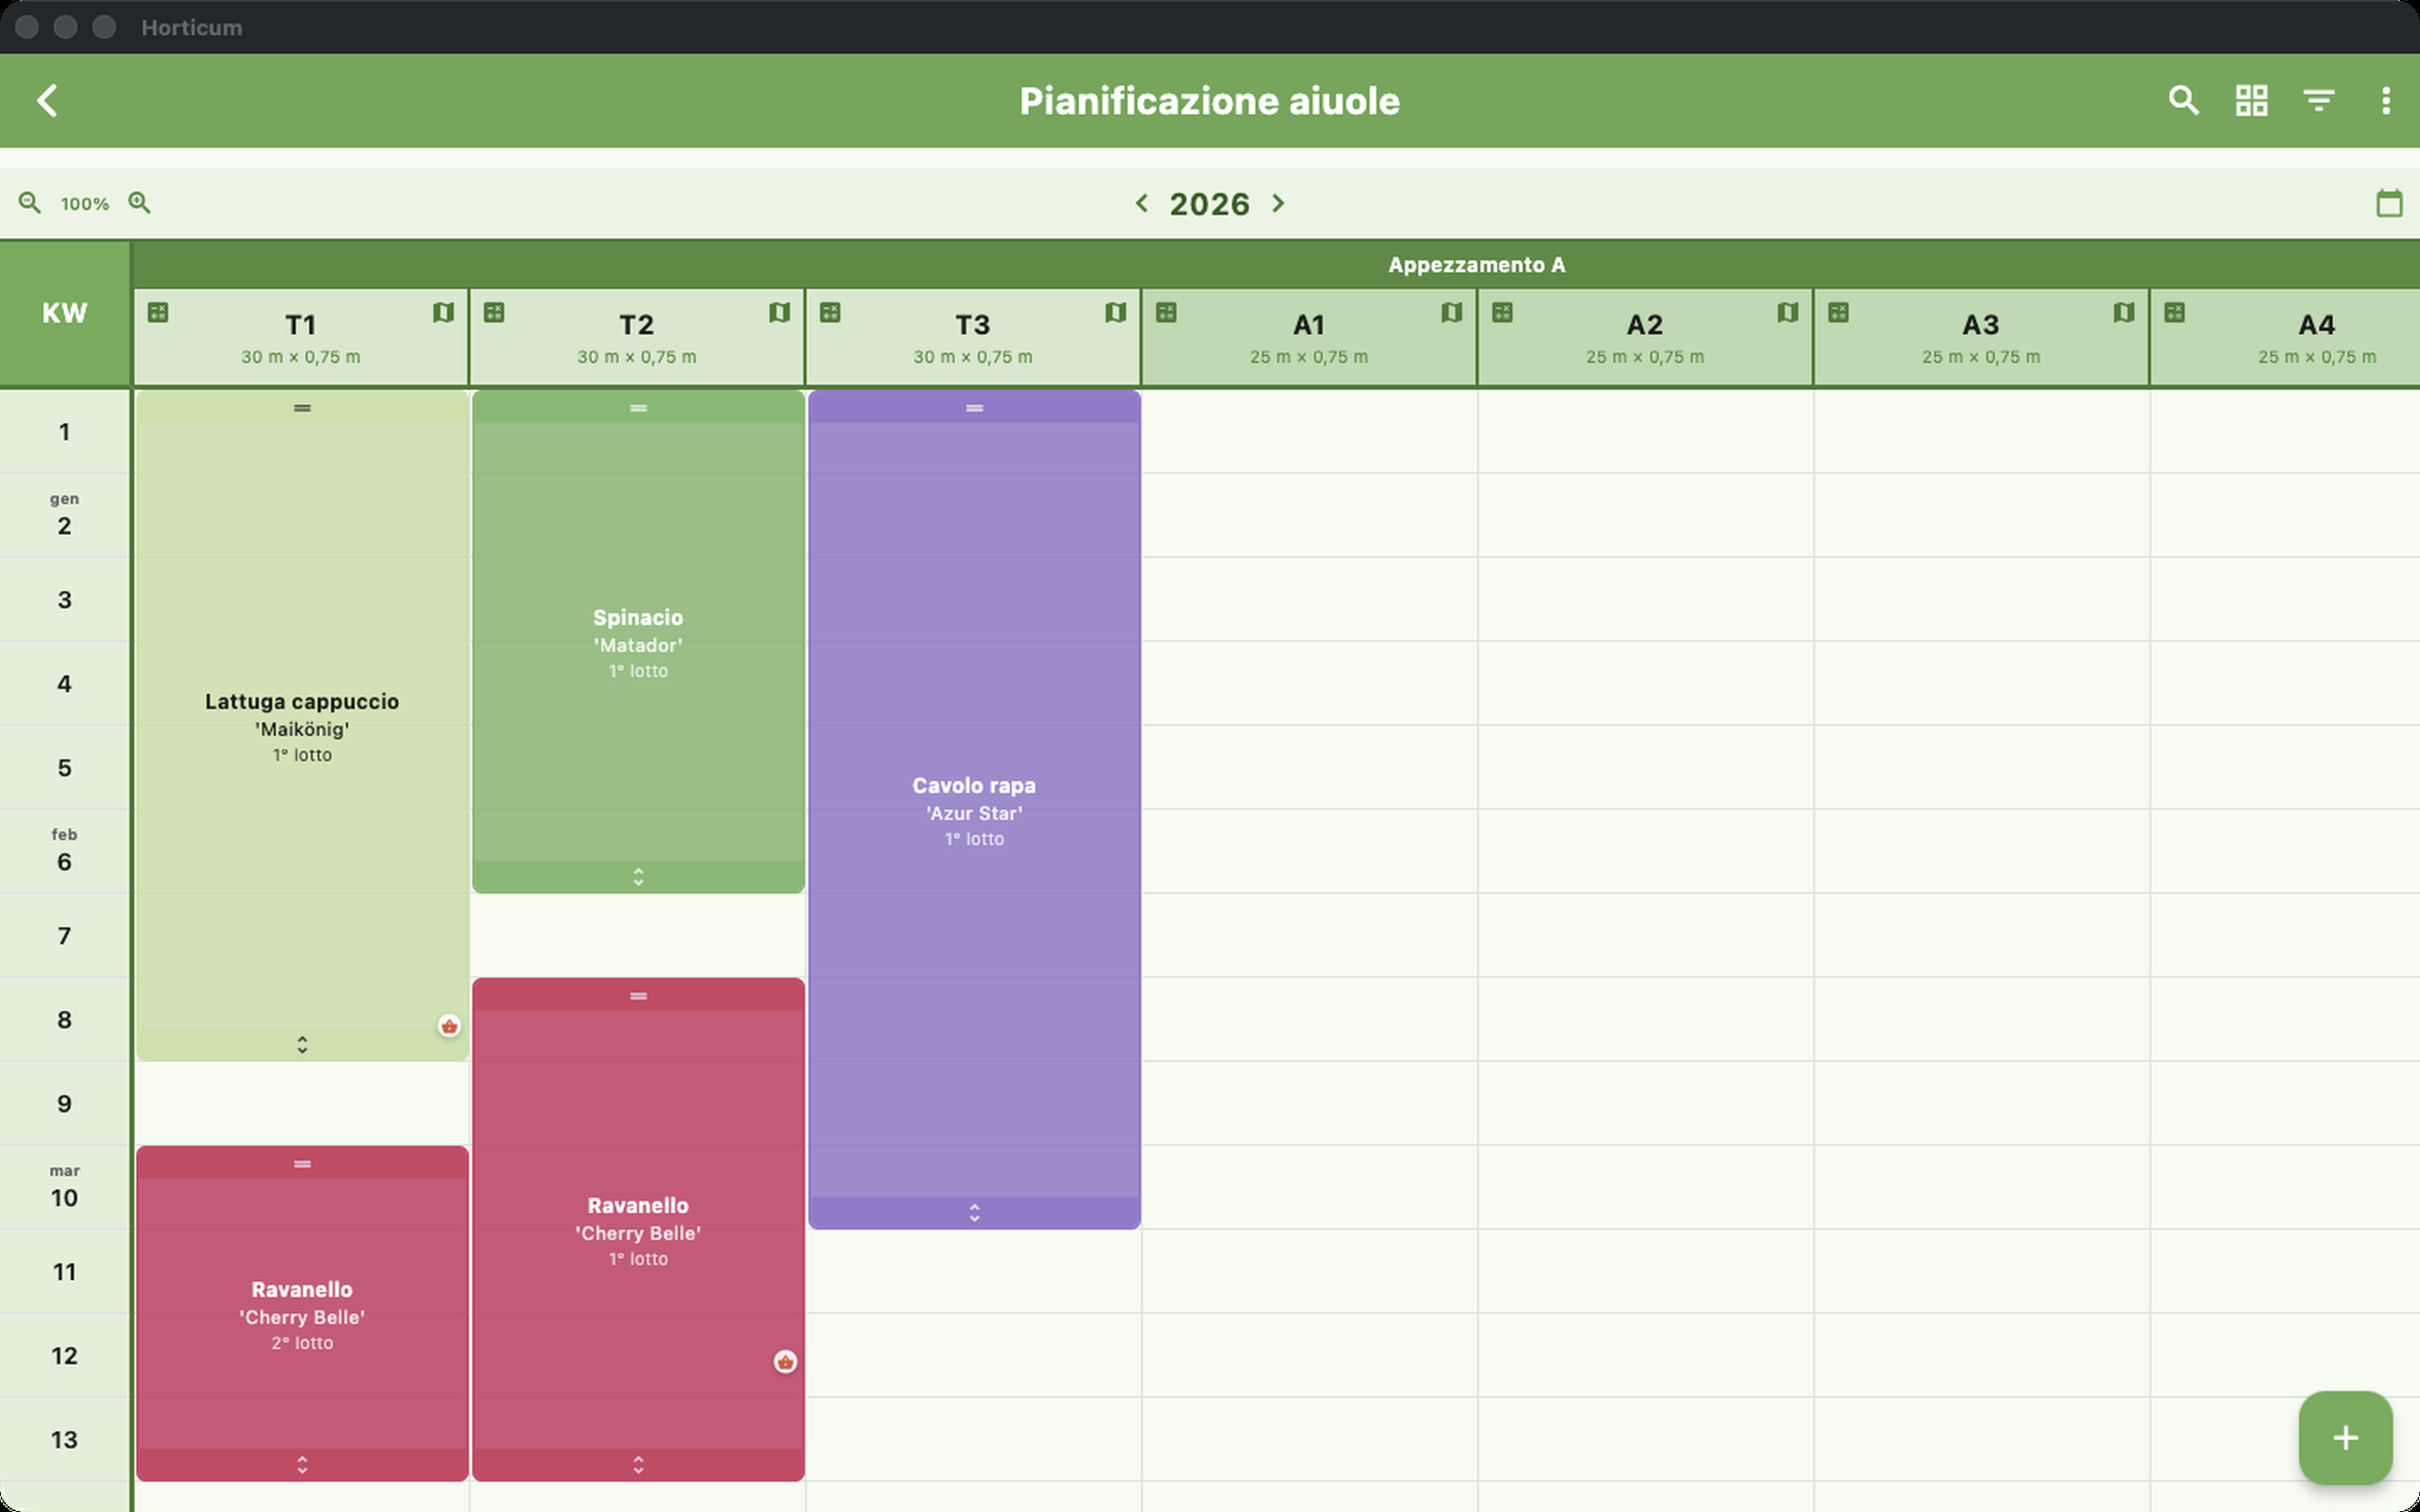The height and width of the screenshot is (1512, 2420).
Task: Click the add new planting plus button
Action: (x=2345, y=1438)
